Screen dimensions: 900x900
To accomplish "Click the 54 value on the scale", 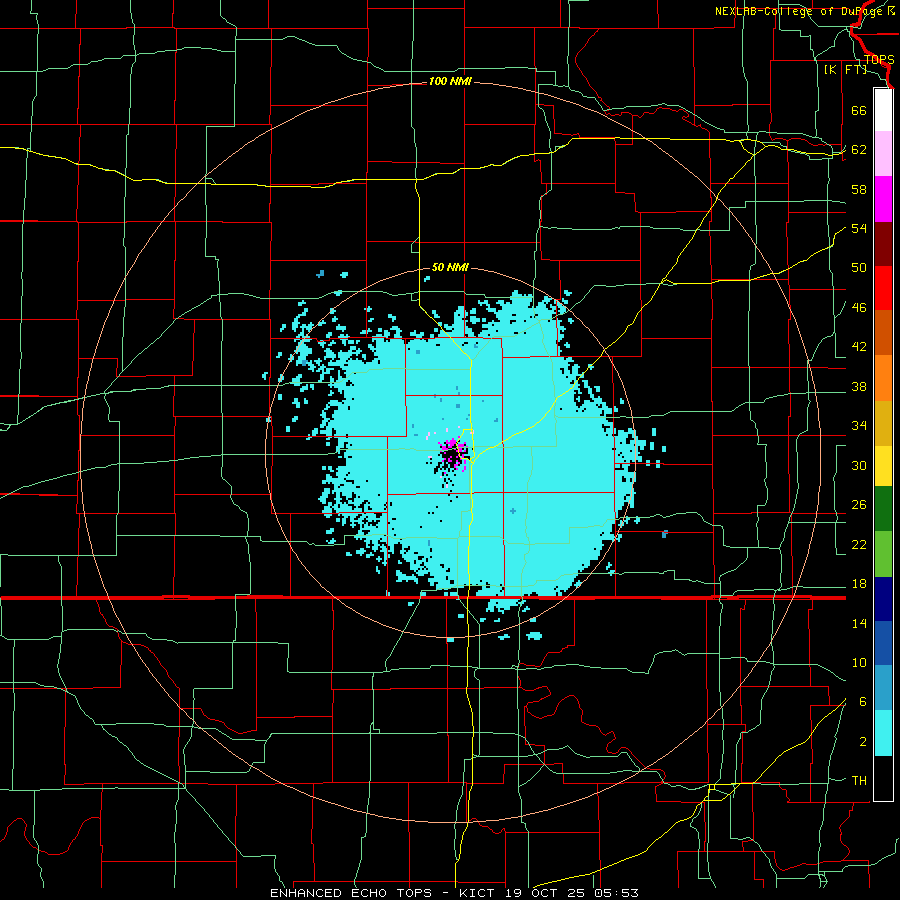I will [859, 228].
